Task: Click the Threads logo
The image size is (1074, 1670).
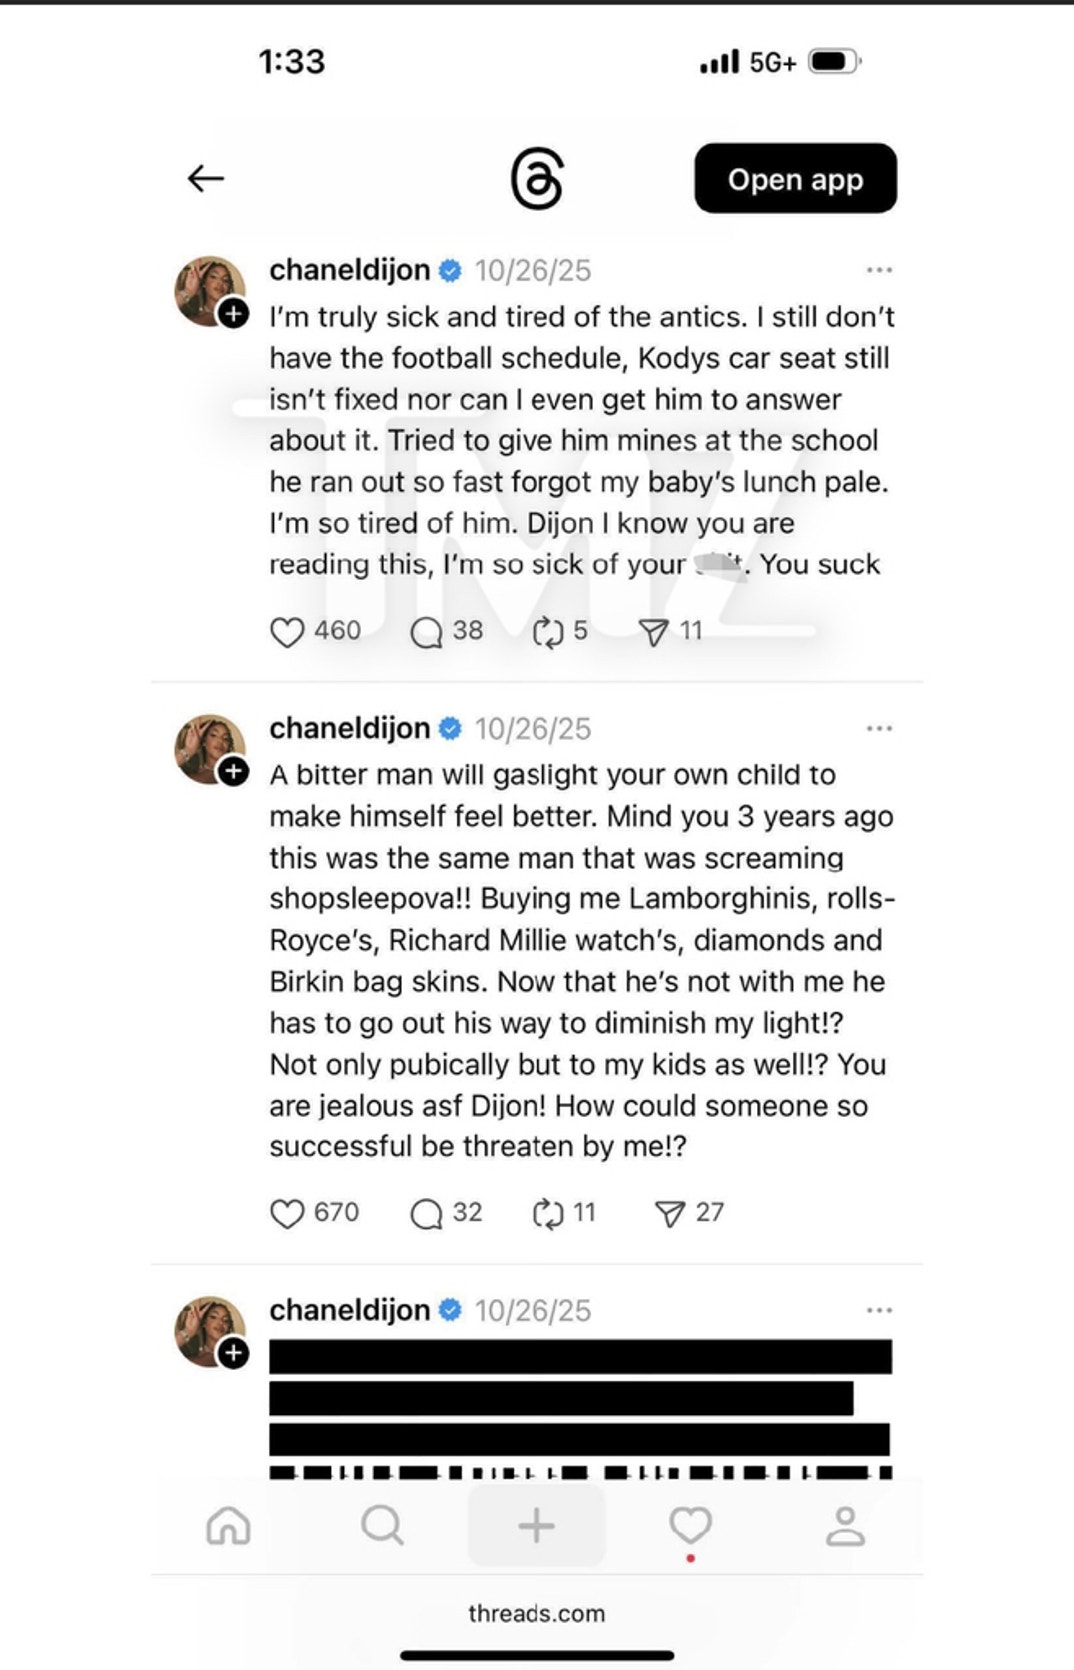Action: (x=536, y=179)
